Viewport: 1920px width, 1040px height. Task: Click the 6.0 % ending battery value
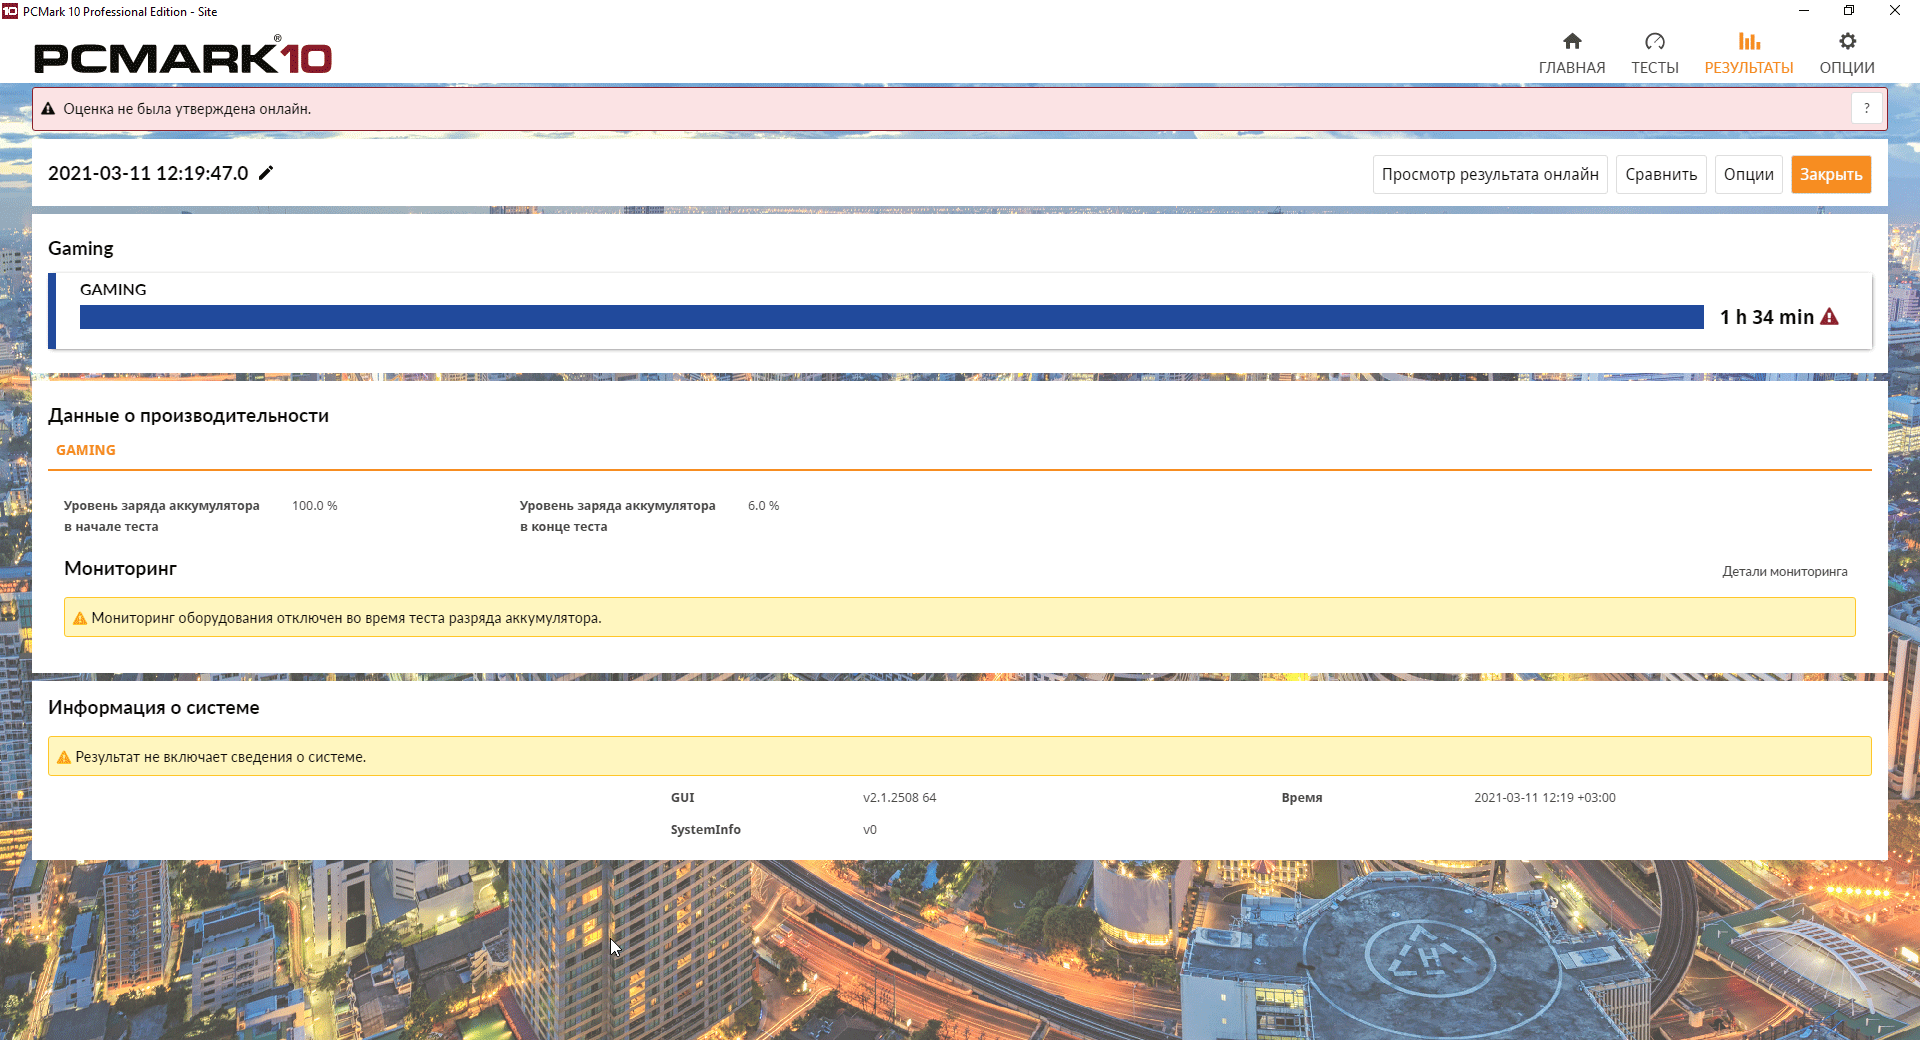point(763,506)
